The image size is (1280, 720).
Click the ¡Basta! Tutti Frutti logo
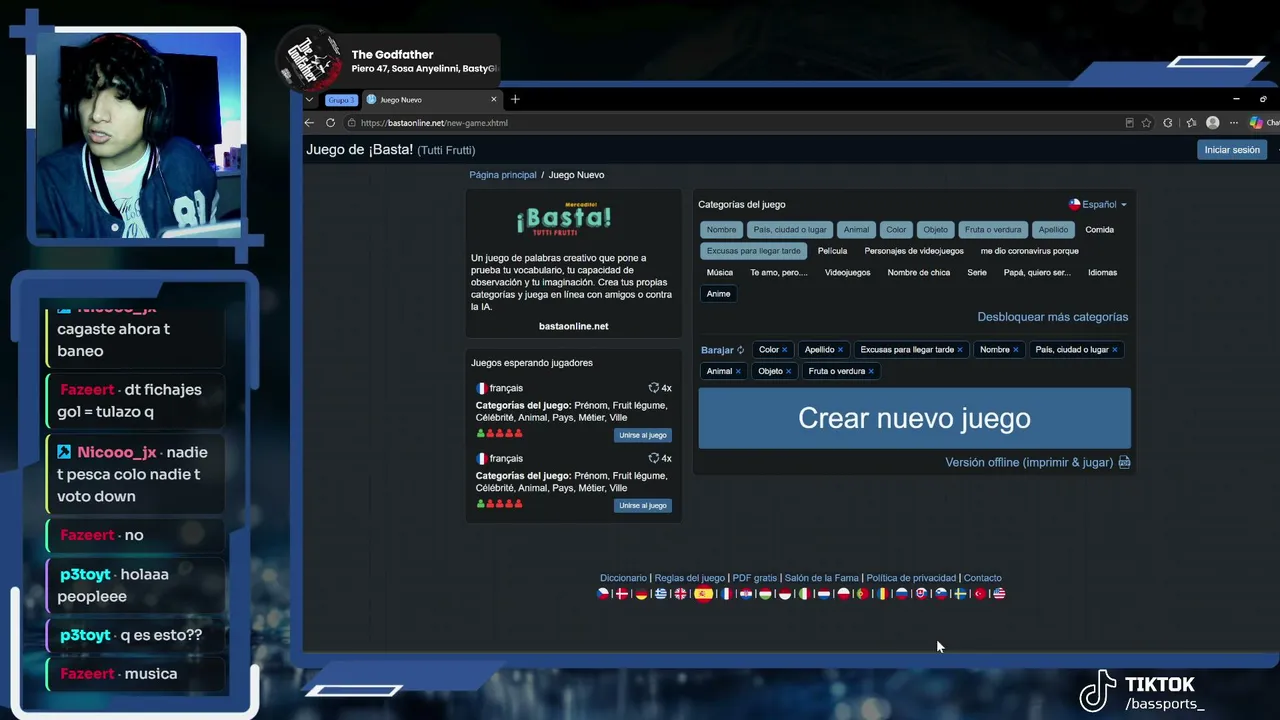click(x=564, y=219)
